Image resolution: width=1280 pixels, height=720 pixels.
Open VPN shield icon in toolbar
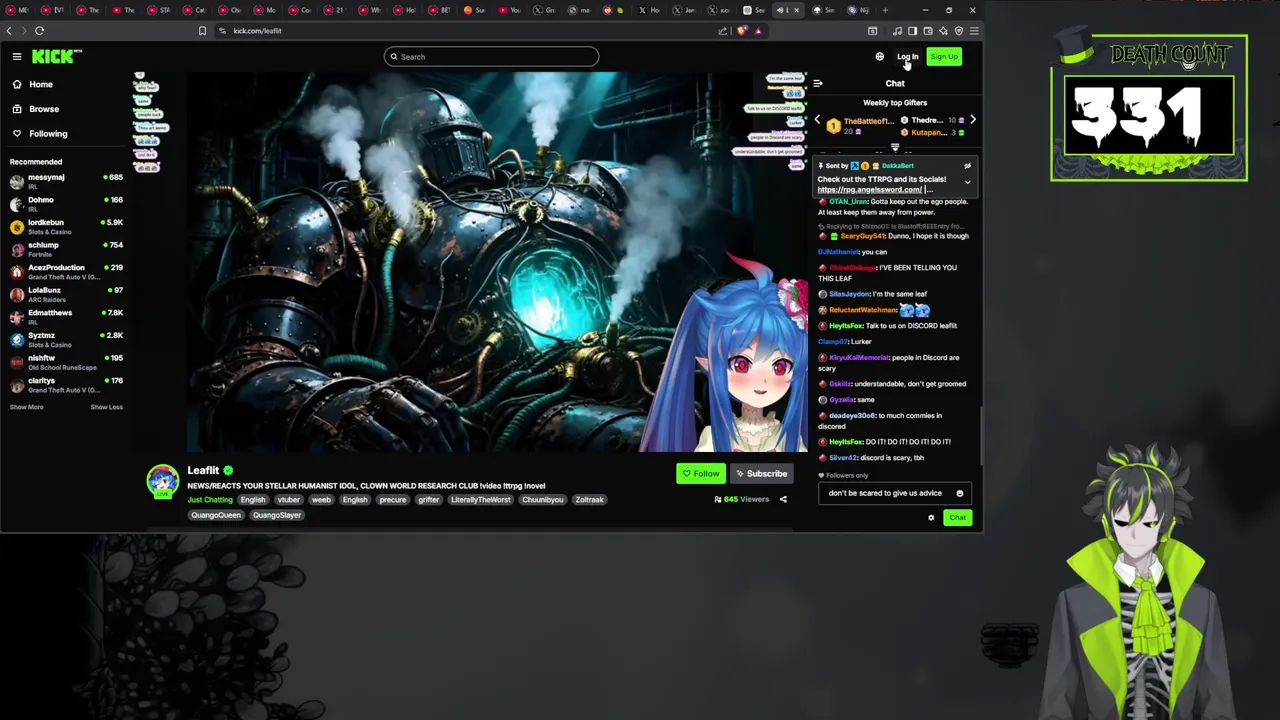point(958,31)
